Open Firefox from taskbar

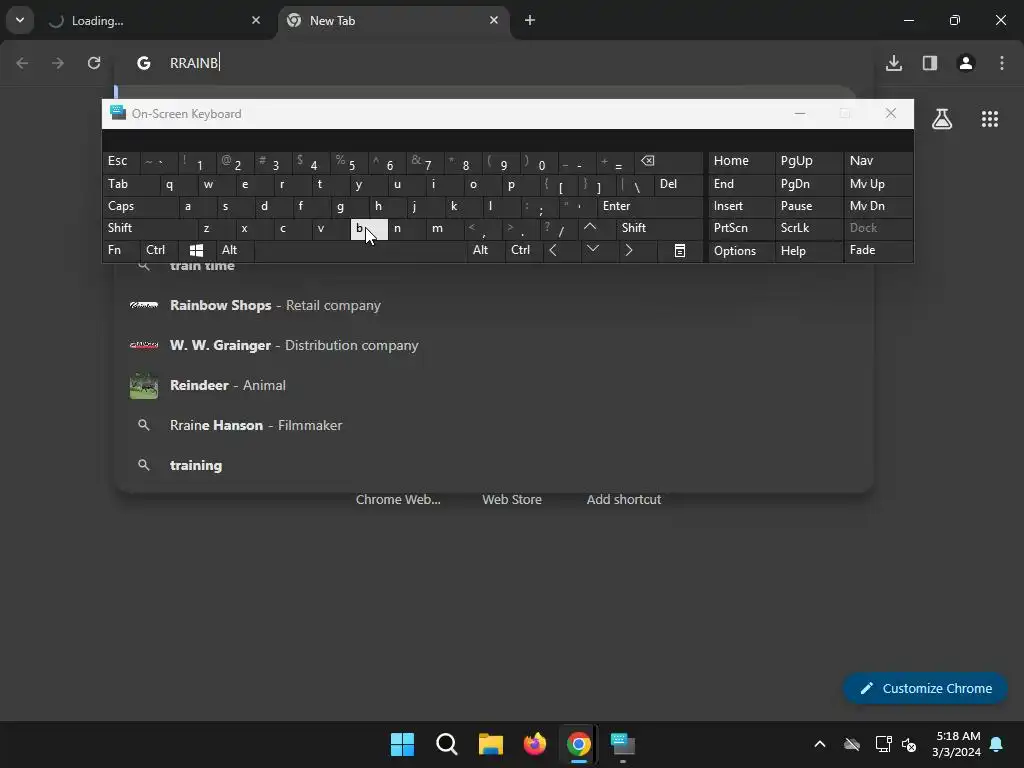click(535, 744)
